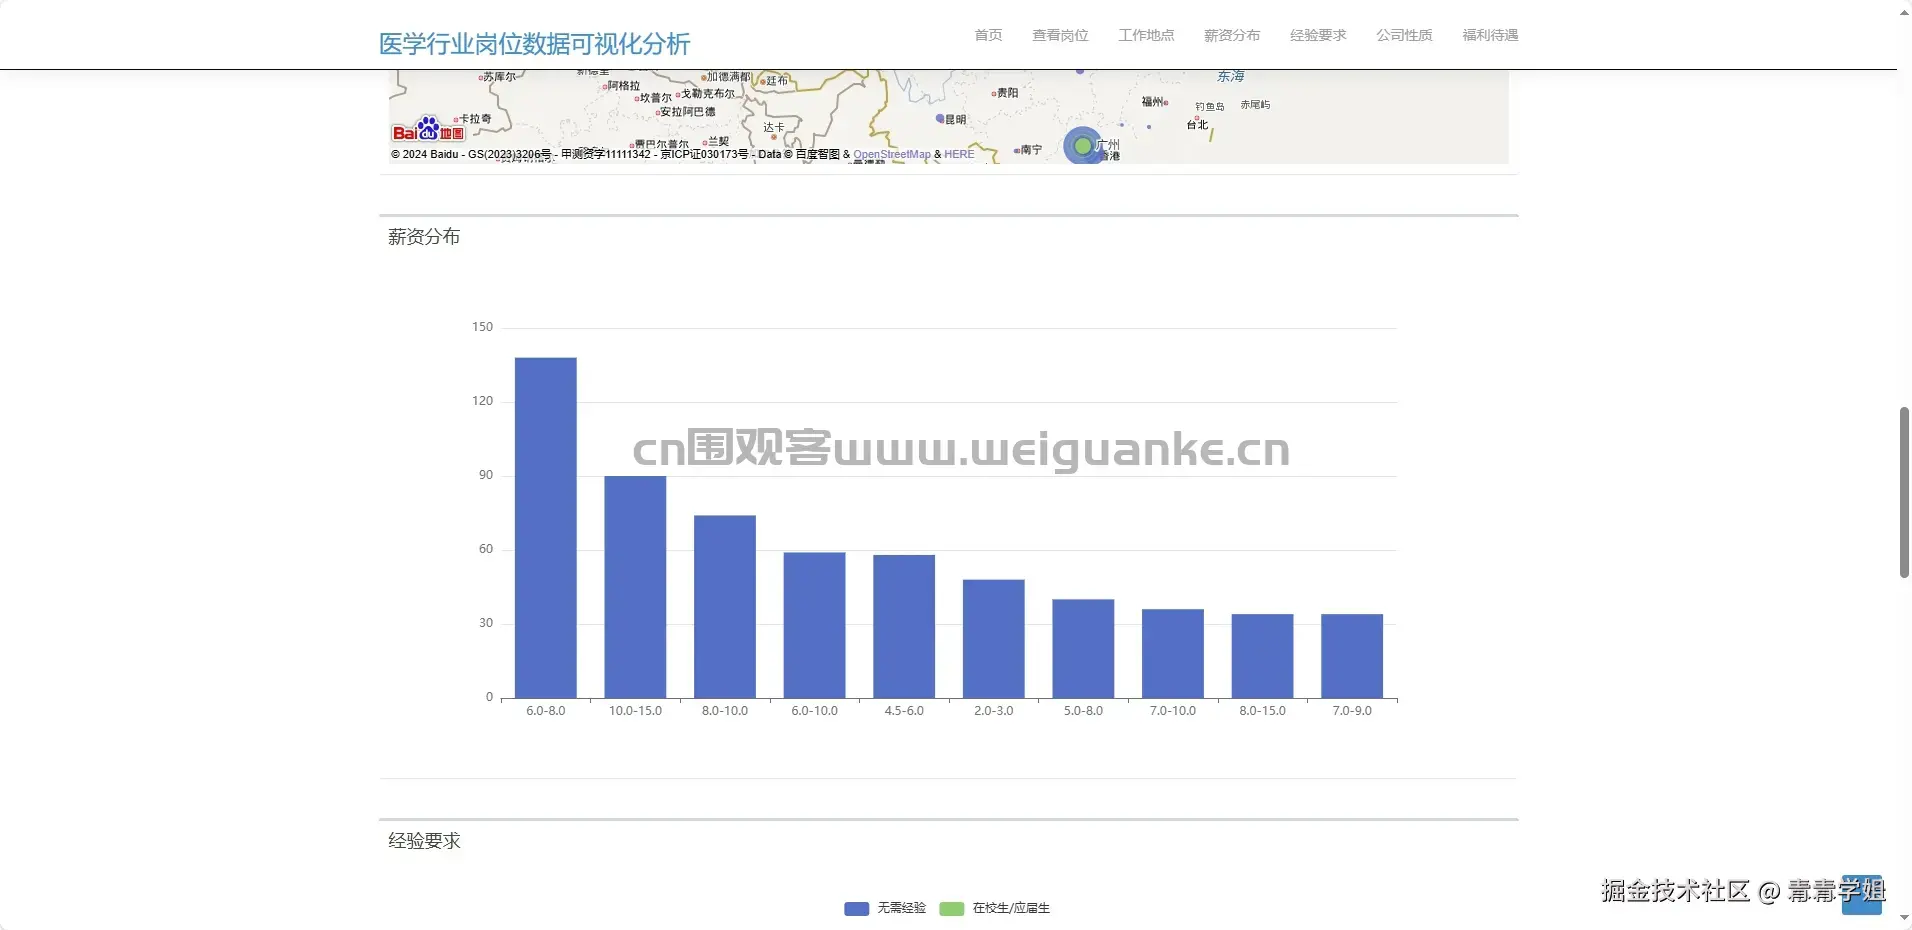Click the 4.5-6.0 x-axis label
This screenshot has height=930, width=1912.
click(x=904, y=711)
